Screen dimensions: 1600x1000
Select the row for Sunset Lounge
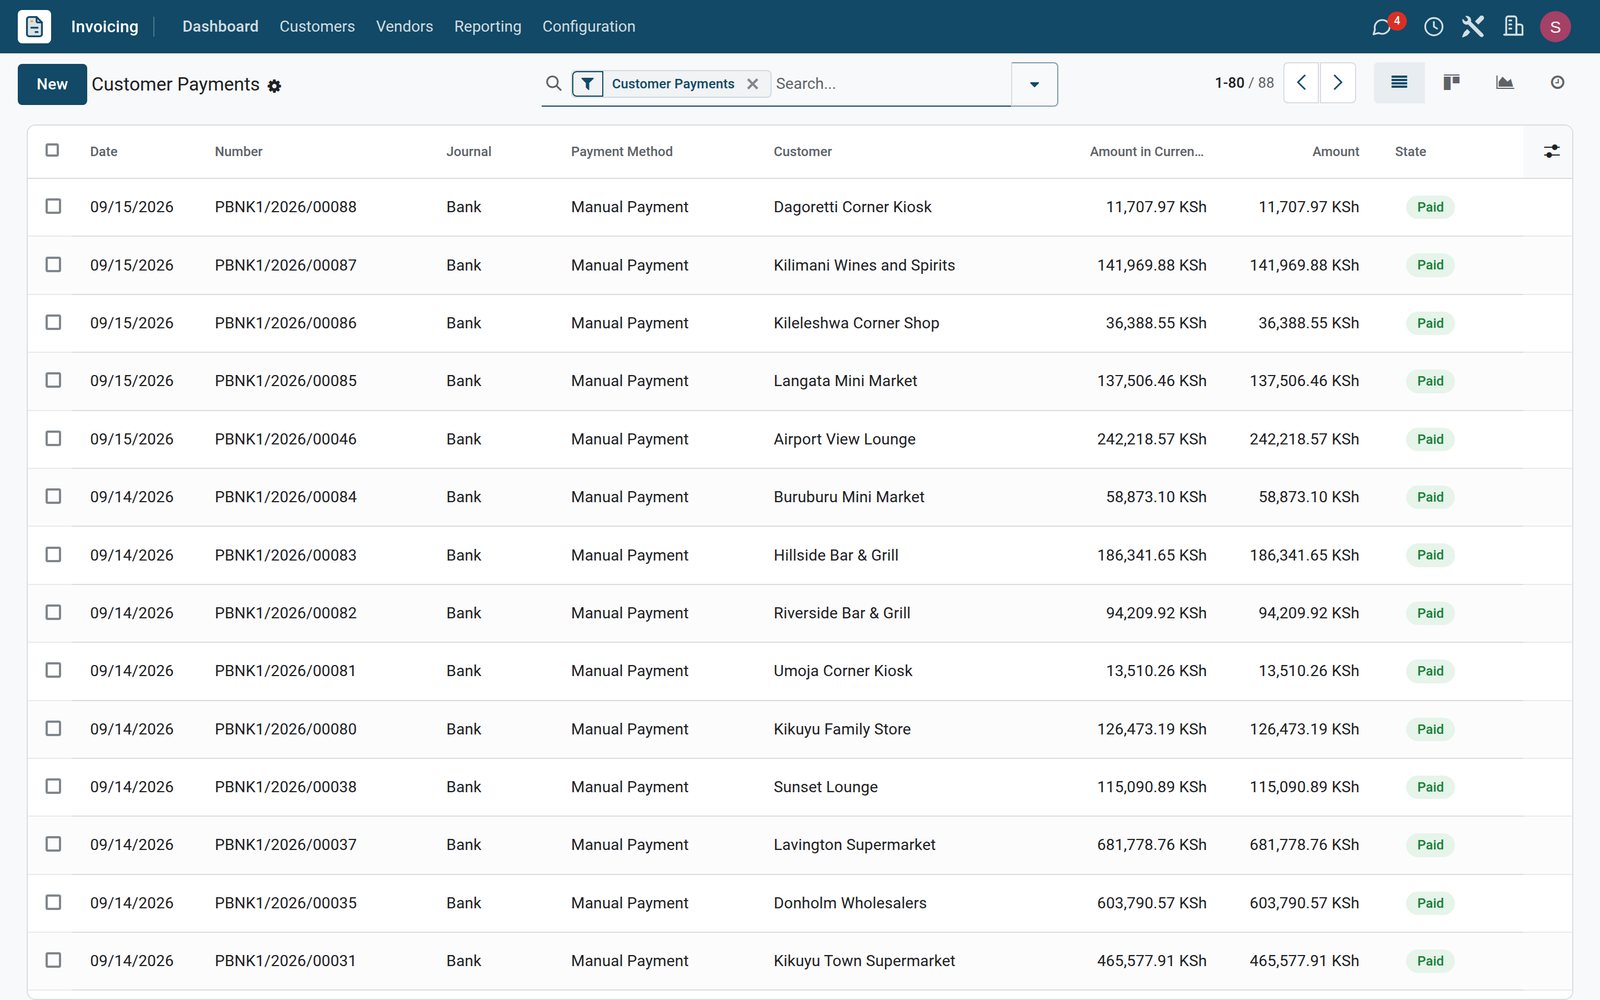(x=53, y=786)
